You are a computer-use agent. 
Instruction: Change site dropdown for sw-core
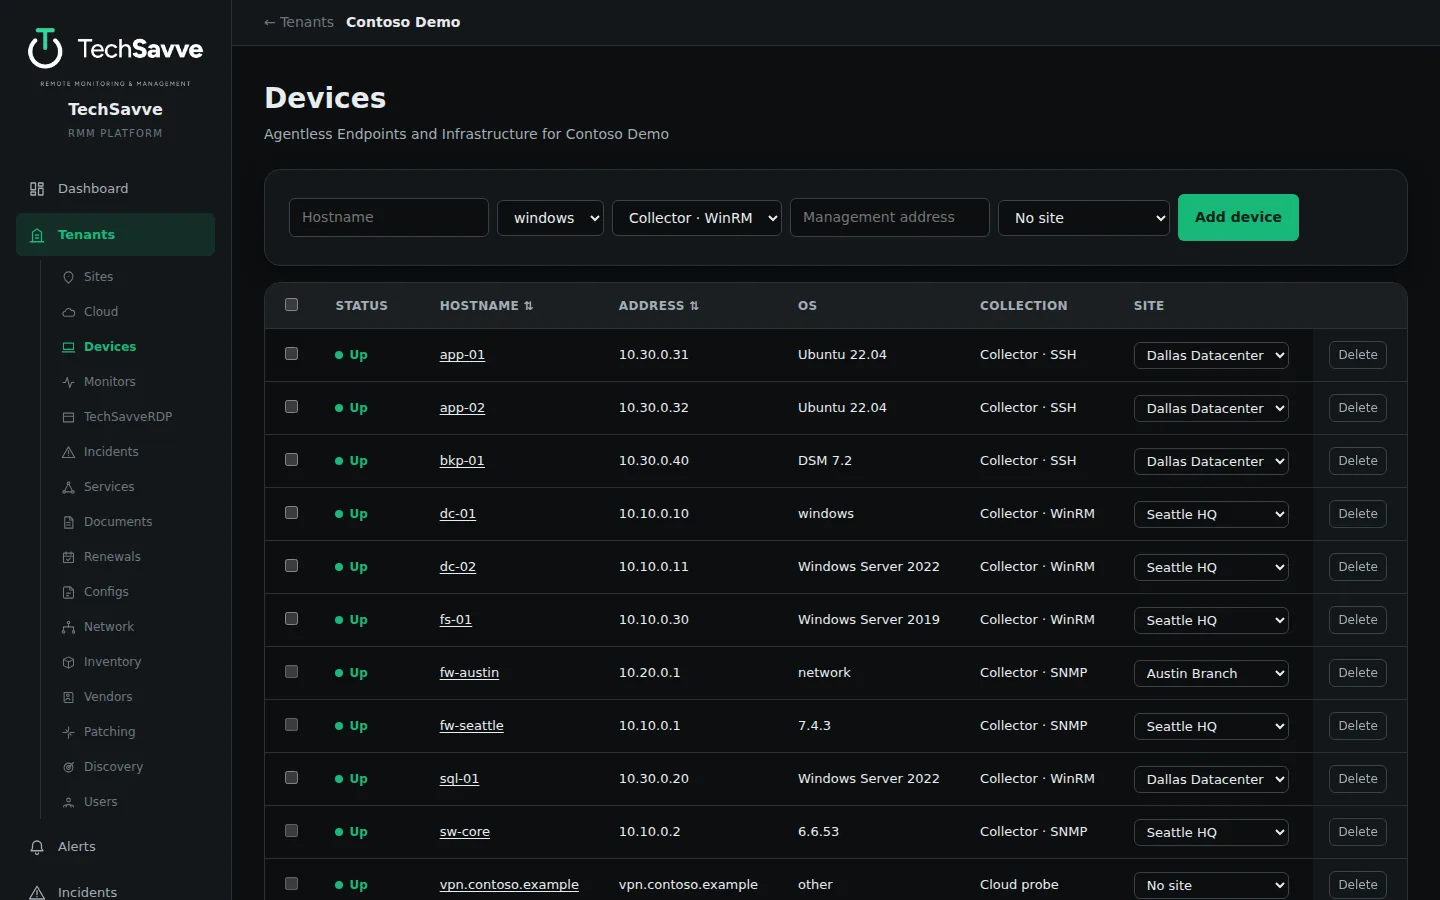tap(1211, 832)
